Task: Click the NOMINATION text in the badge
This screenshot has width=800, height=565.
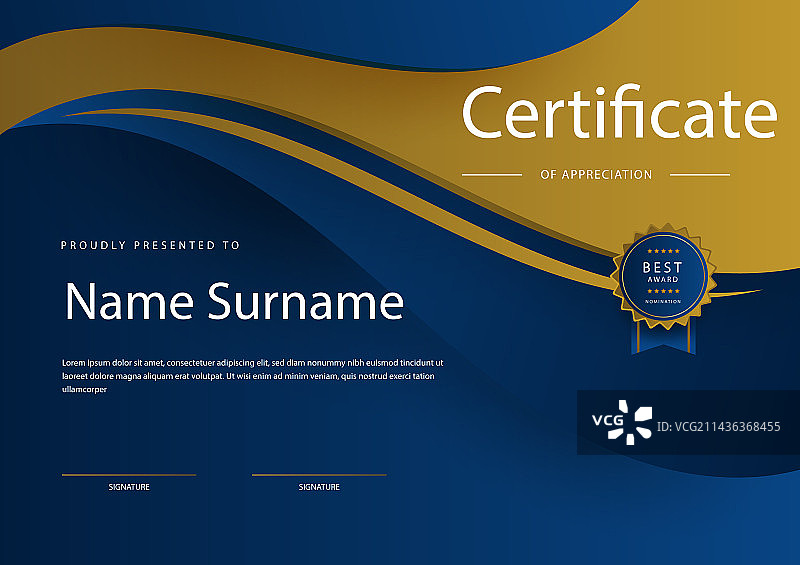Action: (662, 301)
